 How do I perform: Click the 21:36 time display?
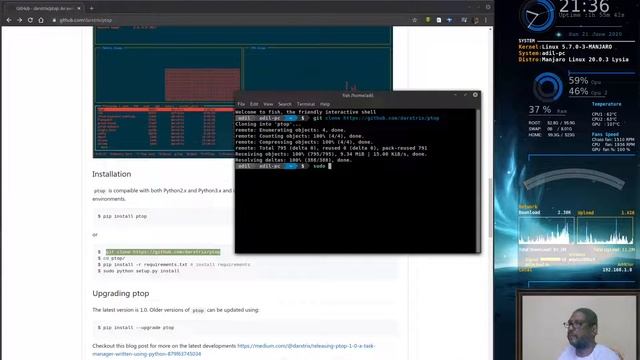584,7
